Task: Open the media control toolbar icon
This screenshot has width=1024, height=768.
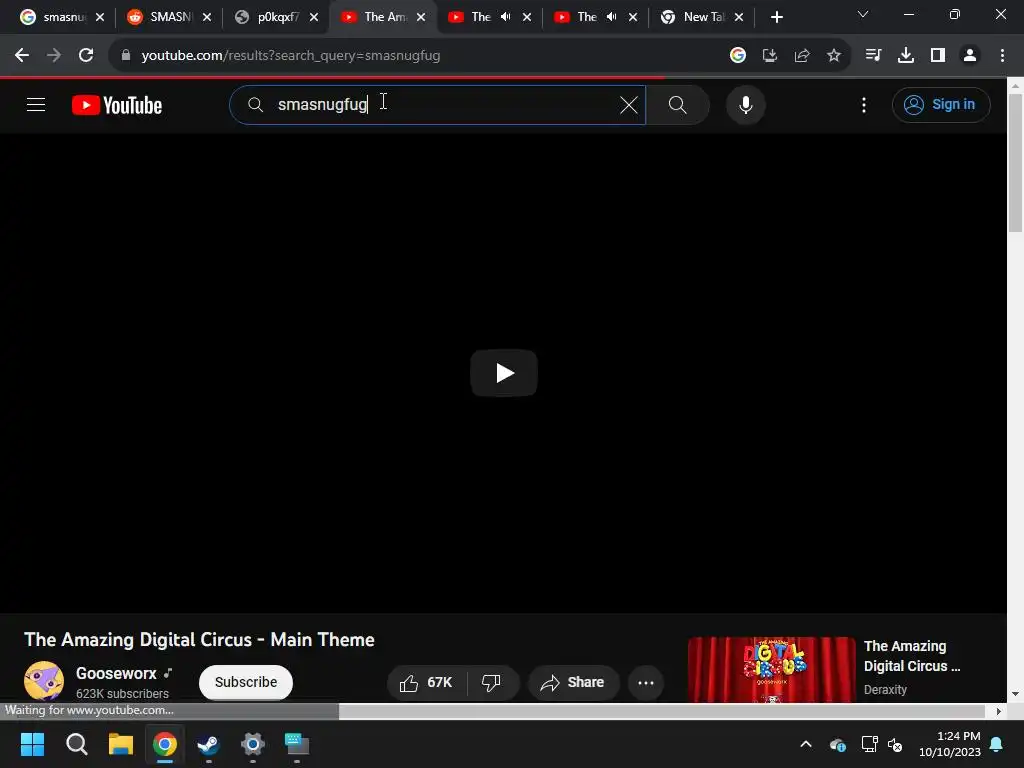Action: [873, 56]
